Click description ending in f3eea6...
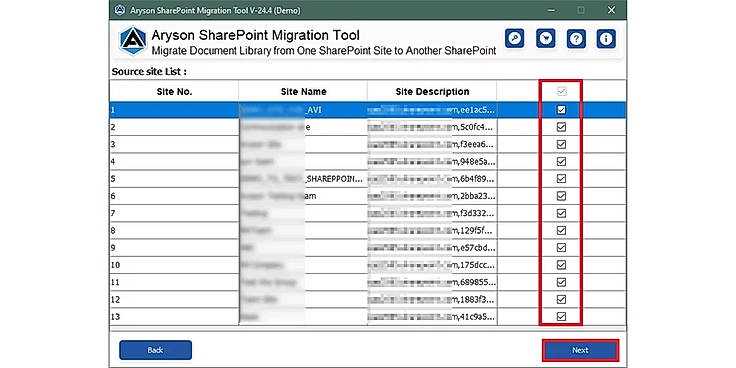Viewport: 736px width, 368px height. (x=432, y=144)
